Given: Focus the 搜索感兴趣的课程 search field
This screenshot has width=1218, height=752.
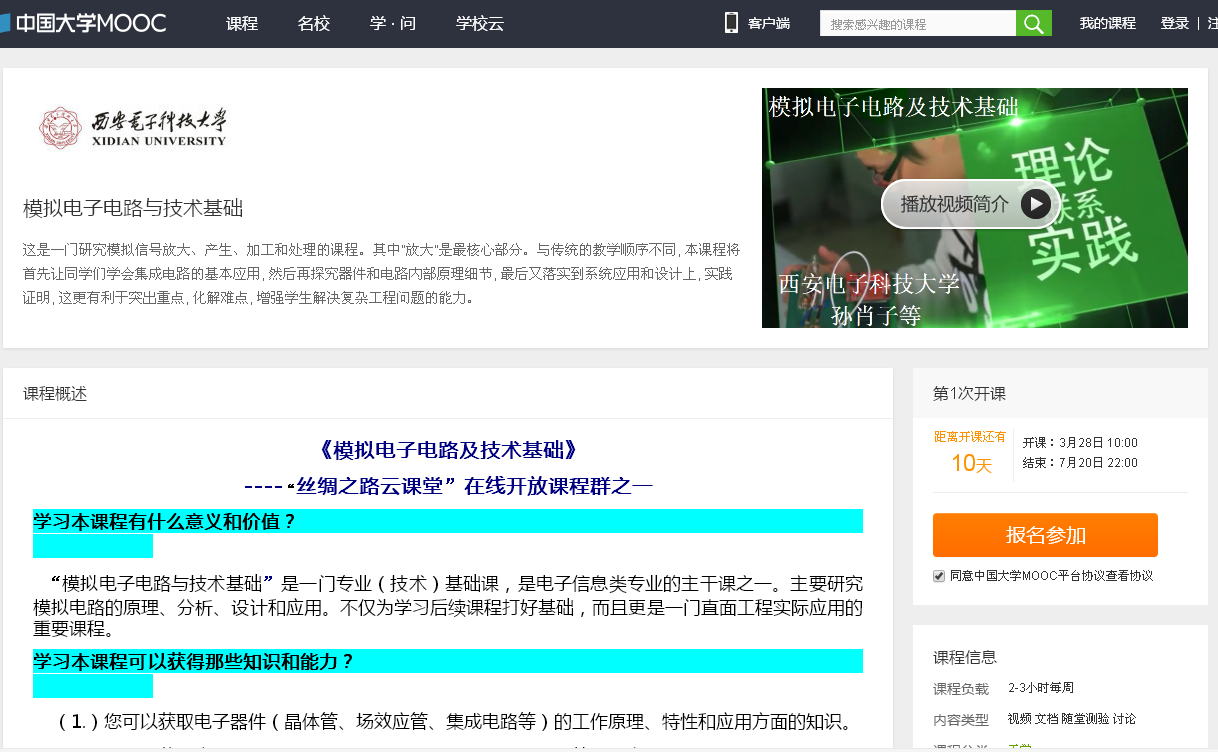Looking at the screenshot, I should pyautogui.click(x=917, y=24).
